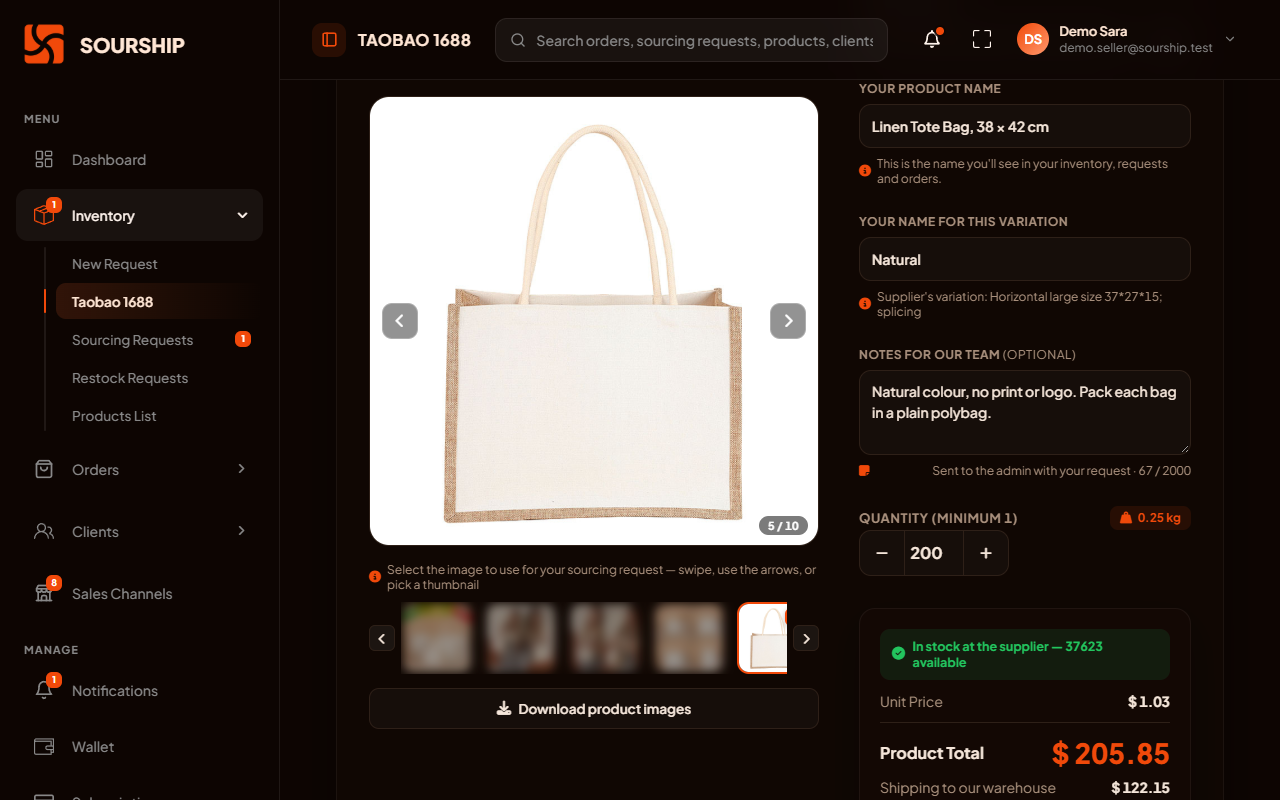The height and width of the screenshot is (800, 1280).
Task: Collapse the Inventory menu section
Action: [x=139, y=215]
